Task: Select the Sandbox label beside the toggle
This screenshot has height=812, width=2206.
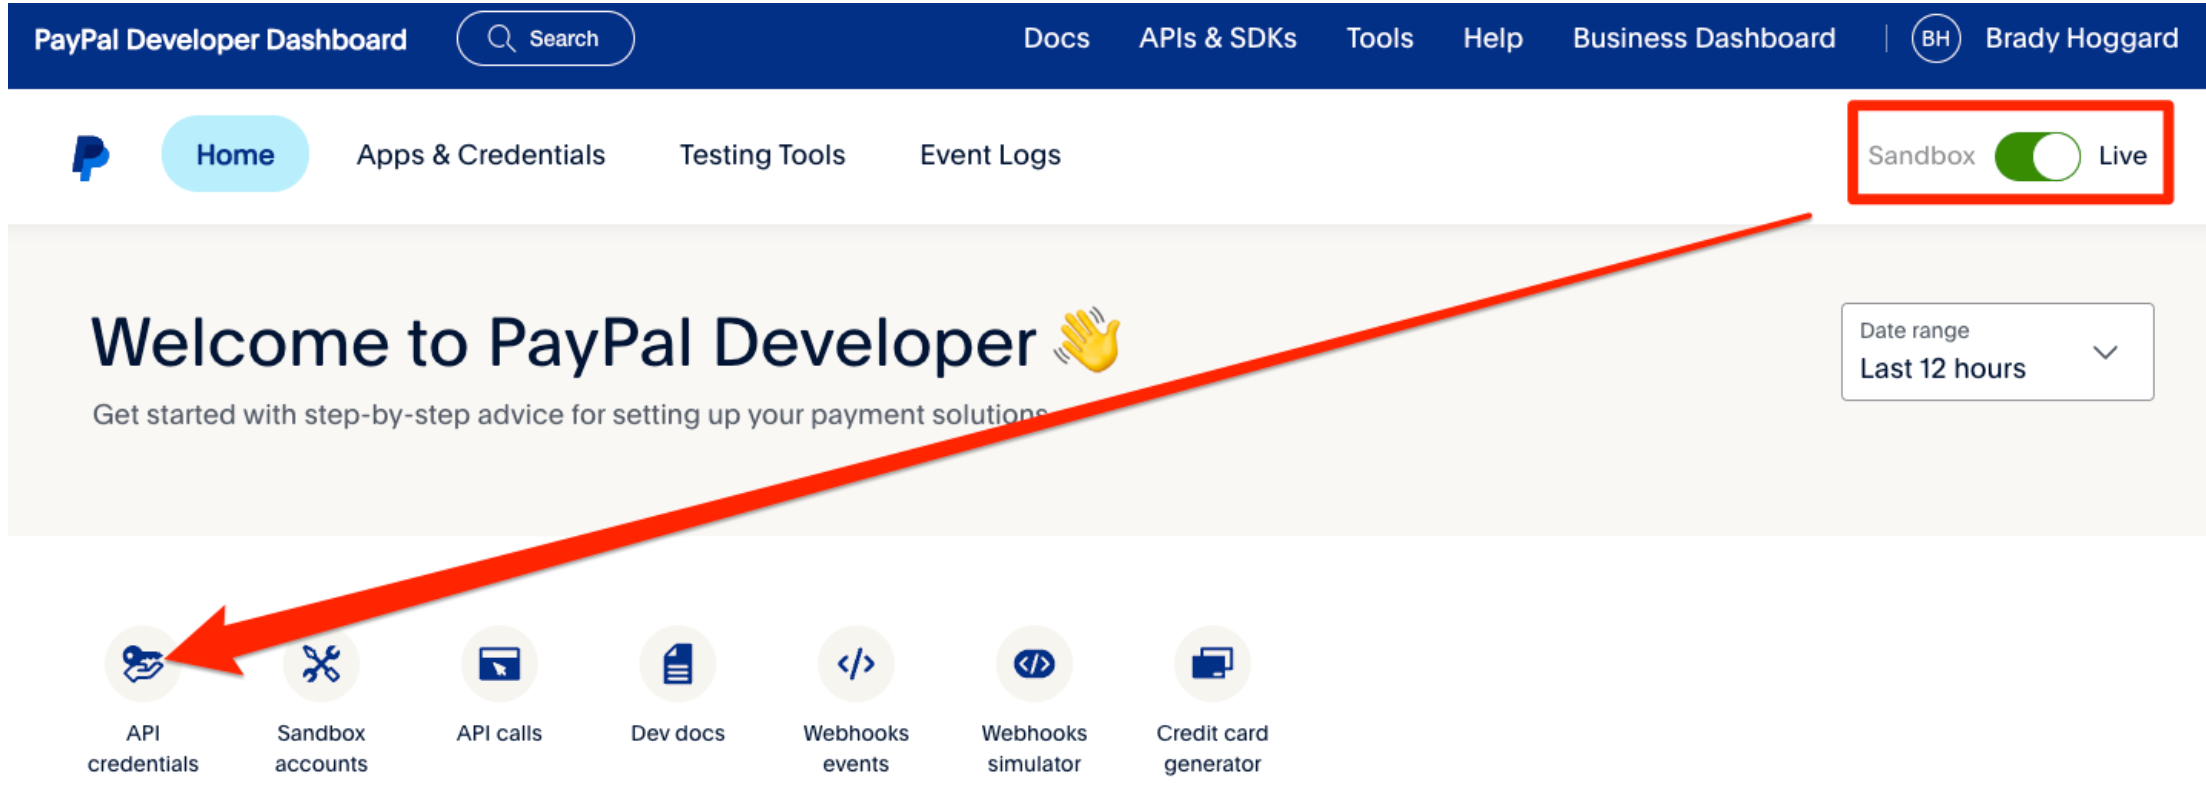Action: 1921,156
